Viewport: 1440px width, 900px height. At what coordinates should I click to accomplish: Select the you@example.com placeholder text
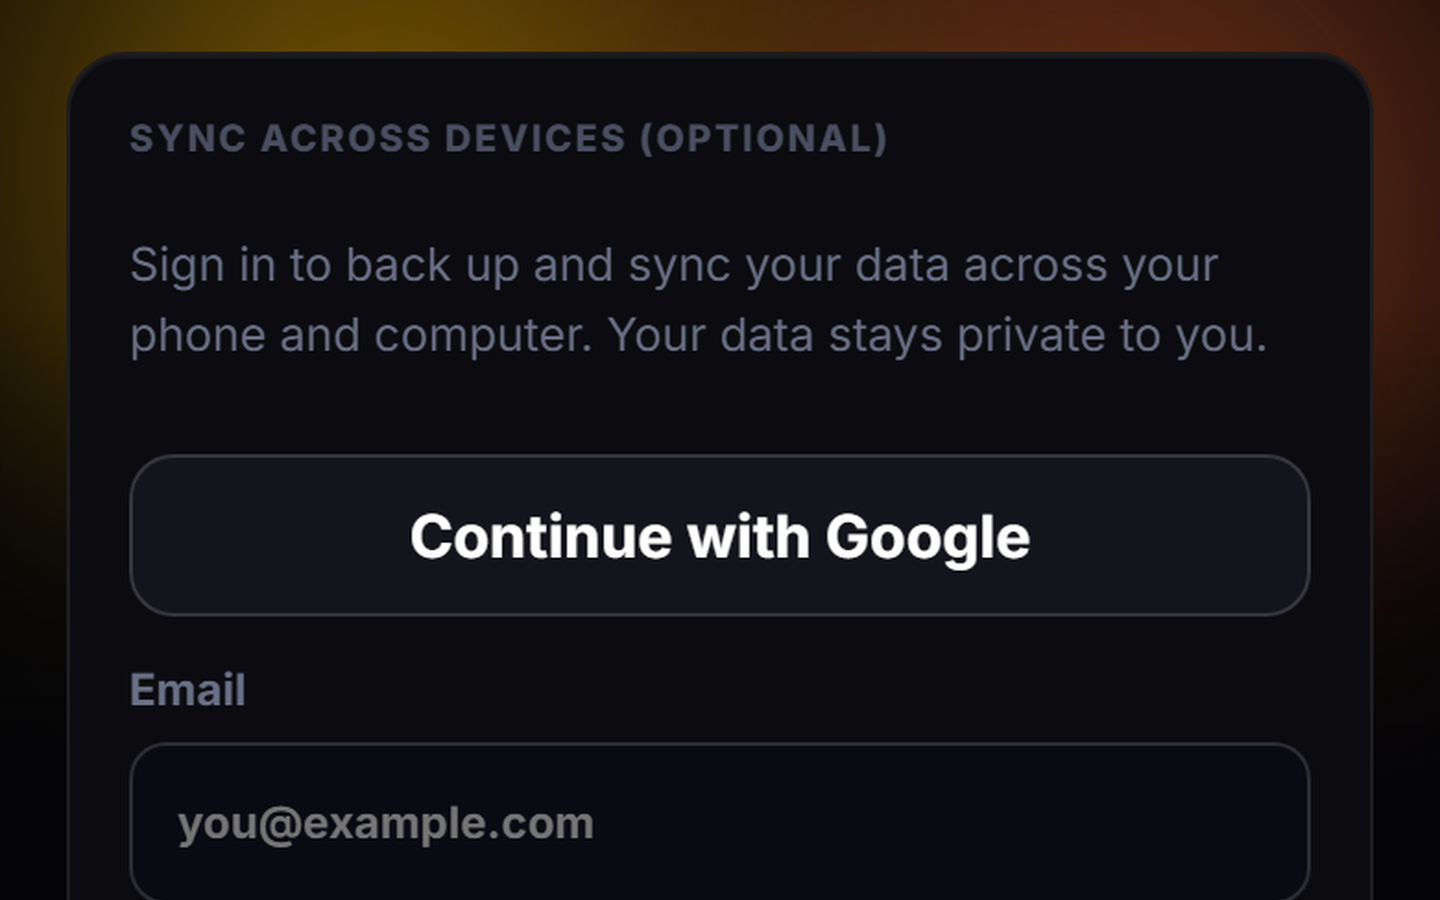[x=386, y=824]
